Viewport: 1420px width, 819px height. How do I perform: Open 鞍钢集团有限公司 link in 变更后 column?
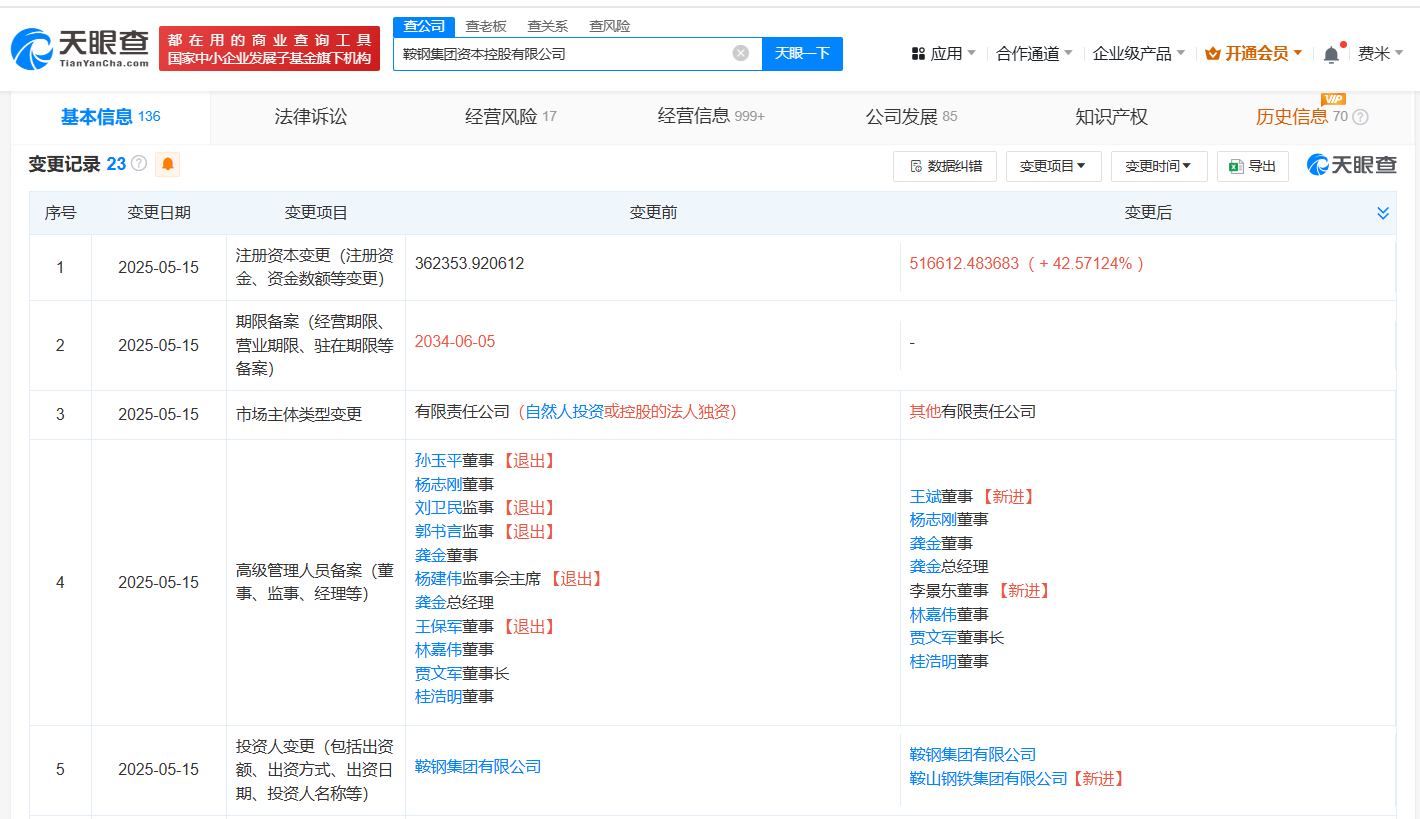point(973,755)
